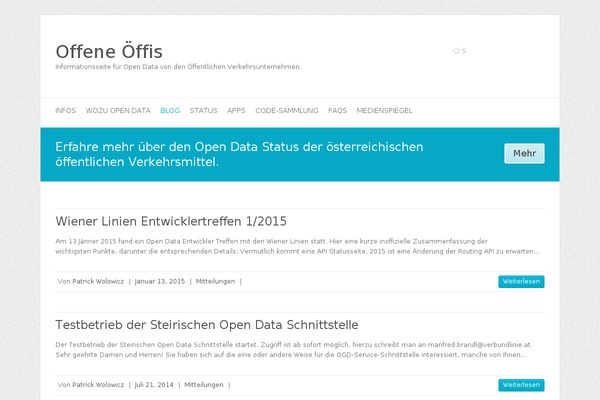Viewport: 600px width, 400px height.
Task: Open CODE-SAMMLUNG in the navigation
Action: 287,111
